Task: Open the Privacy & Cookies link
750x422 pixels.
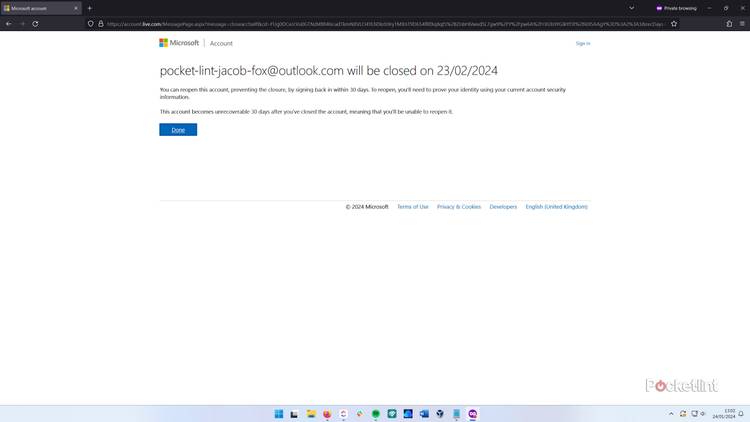Action: point(459,207)
